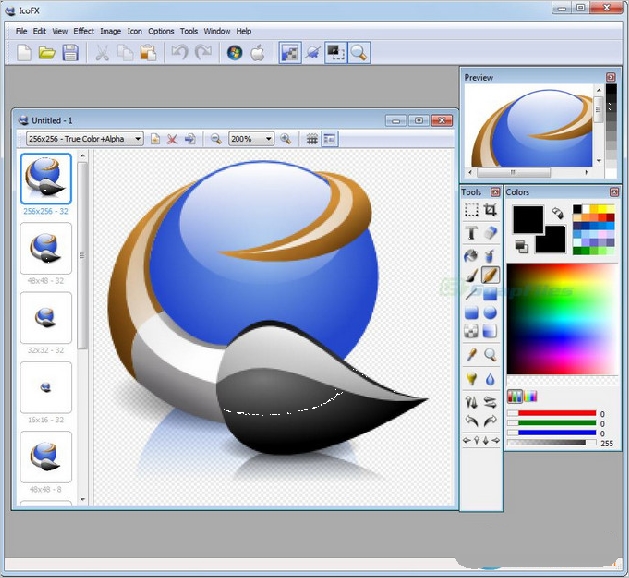Switch color sliders to HSB mode
The image size is (629, 578).
pyautogui.click(x=530, y=396)
